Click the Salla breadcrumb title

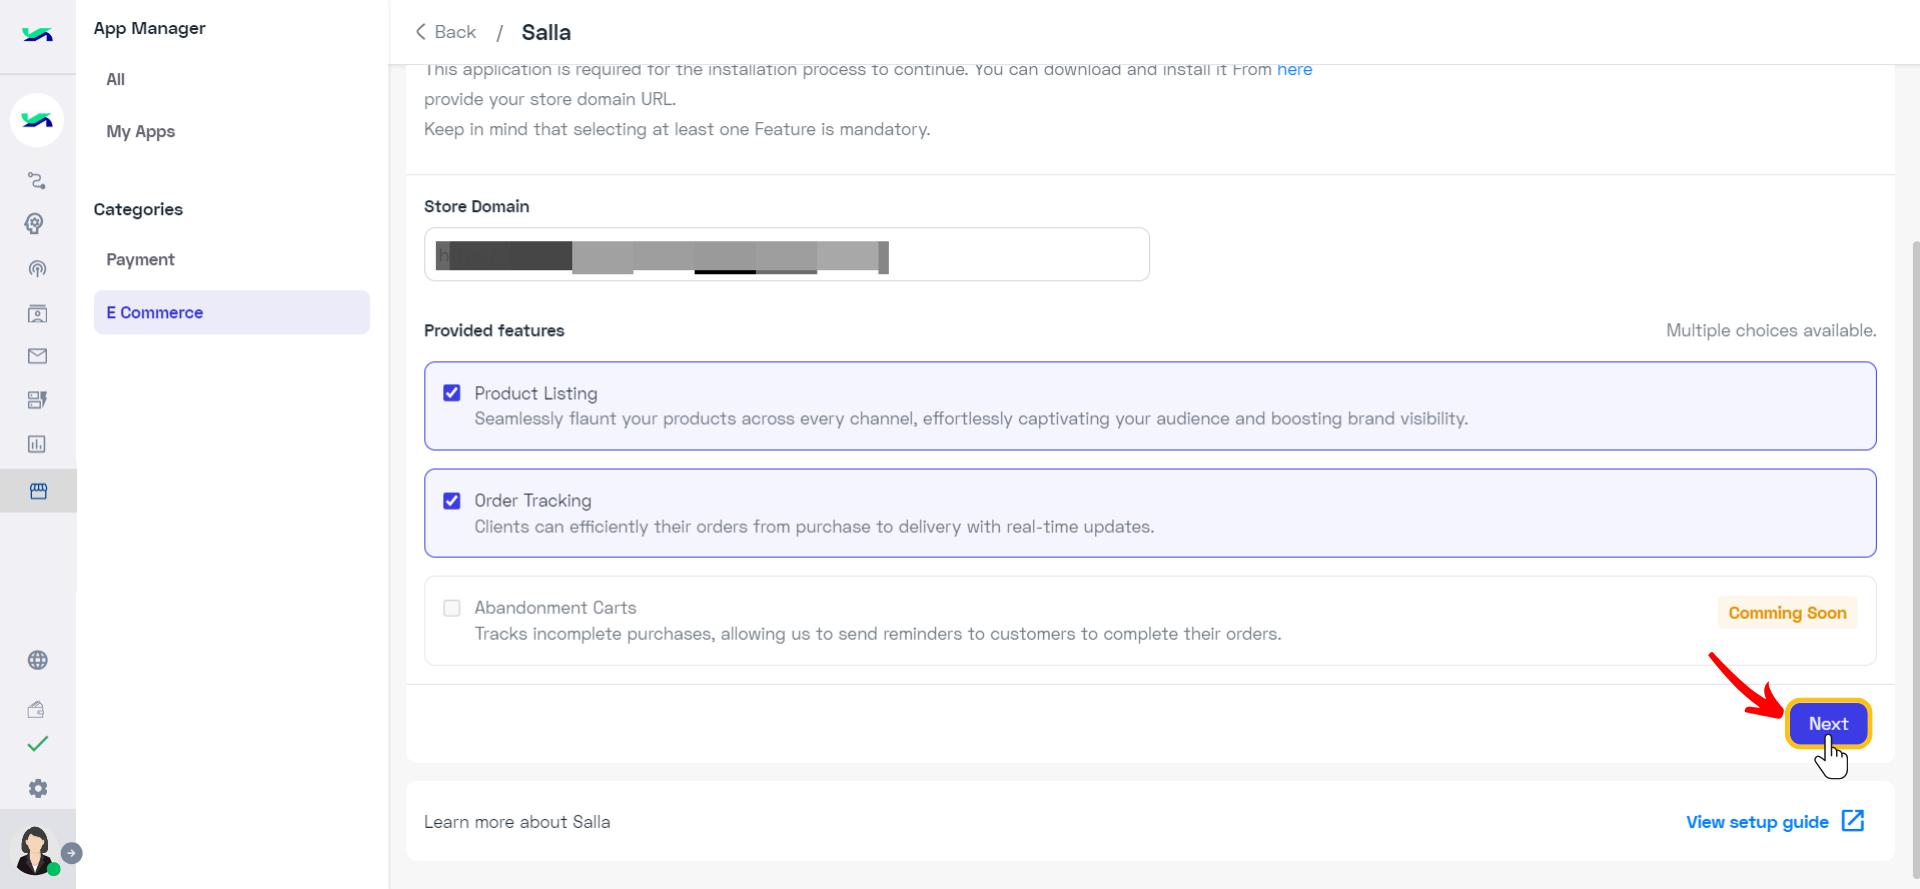pos(546,32)
